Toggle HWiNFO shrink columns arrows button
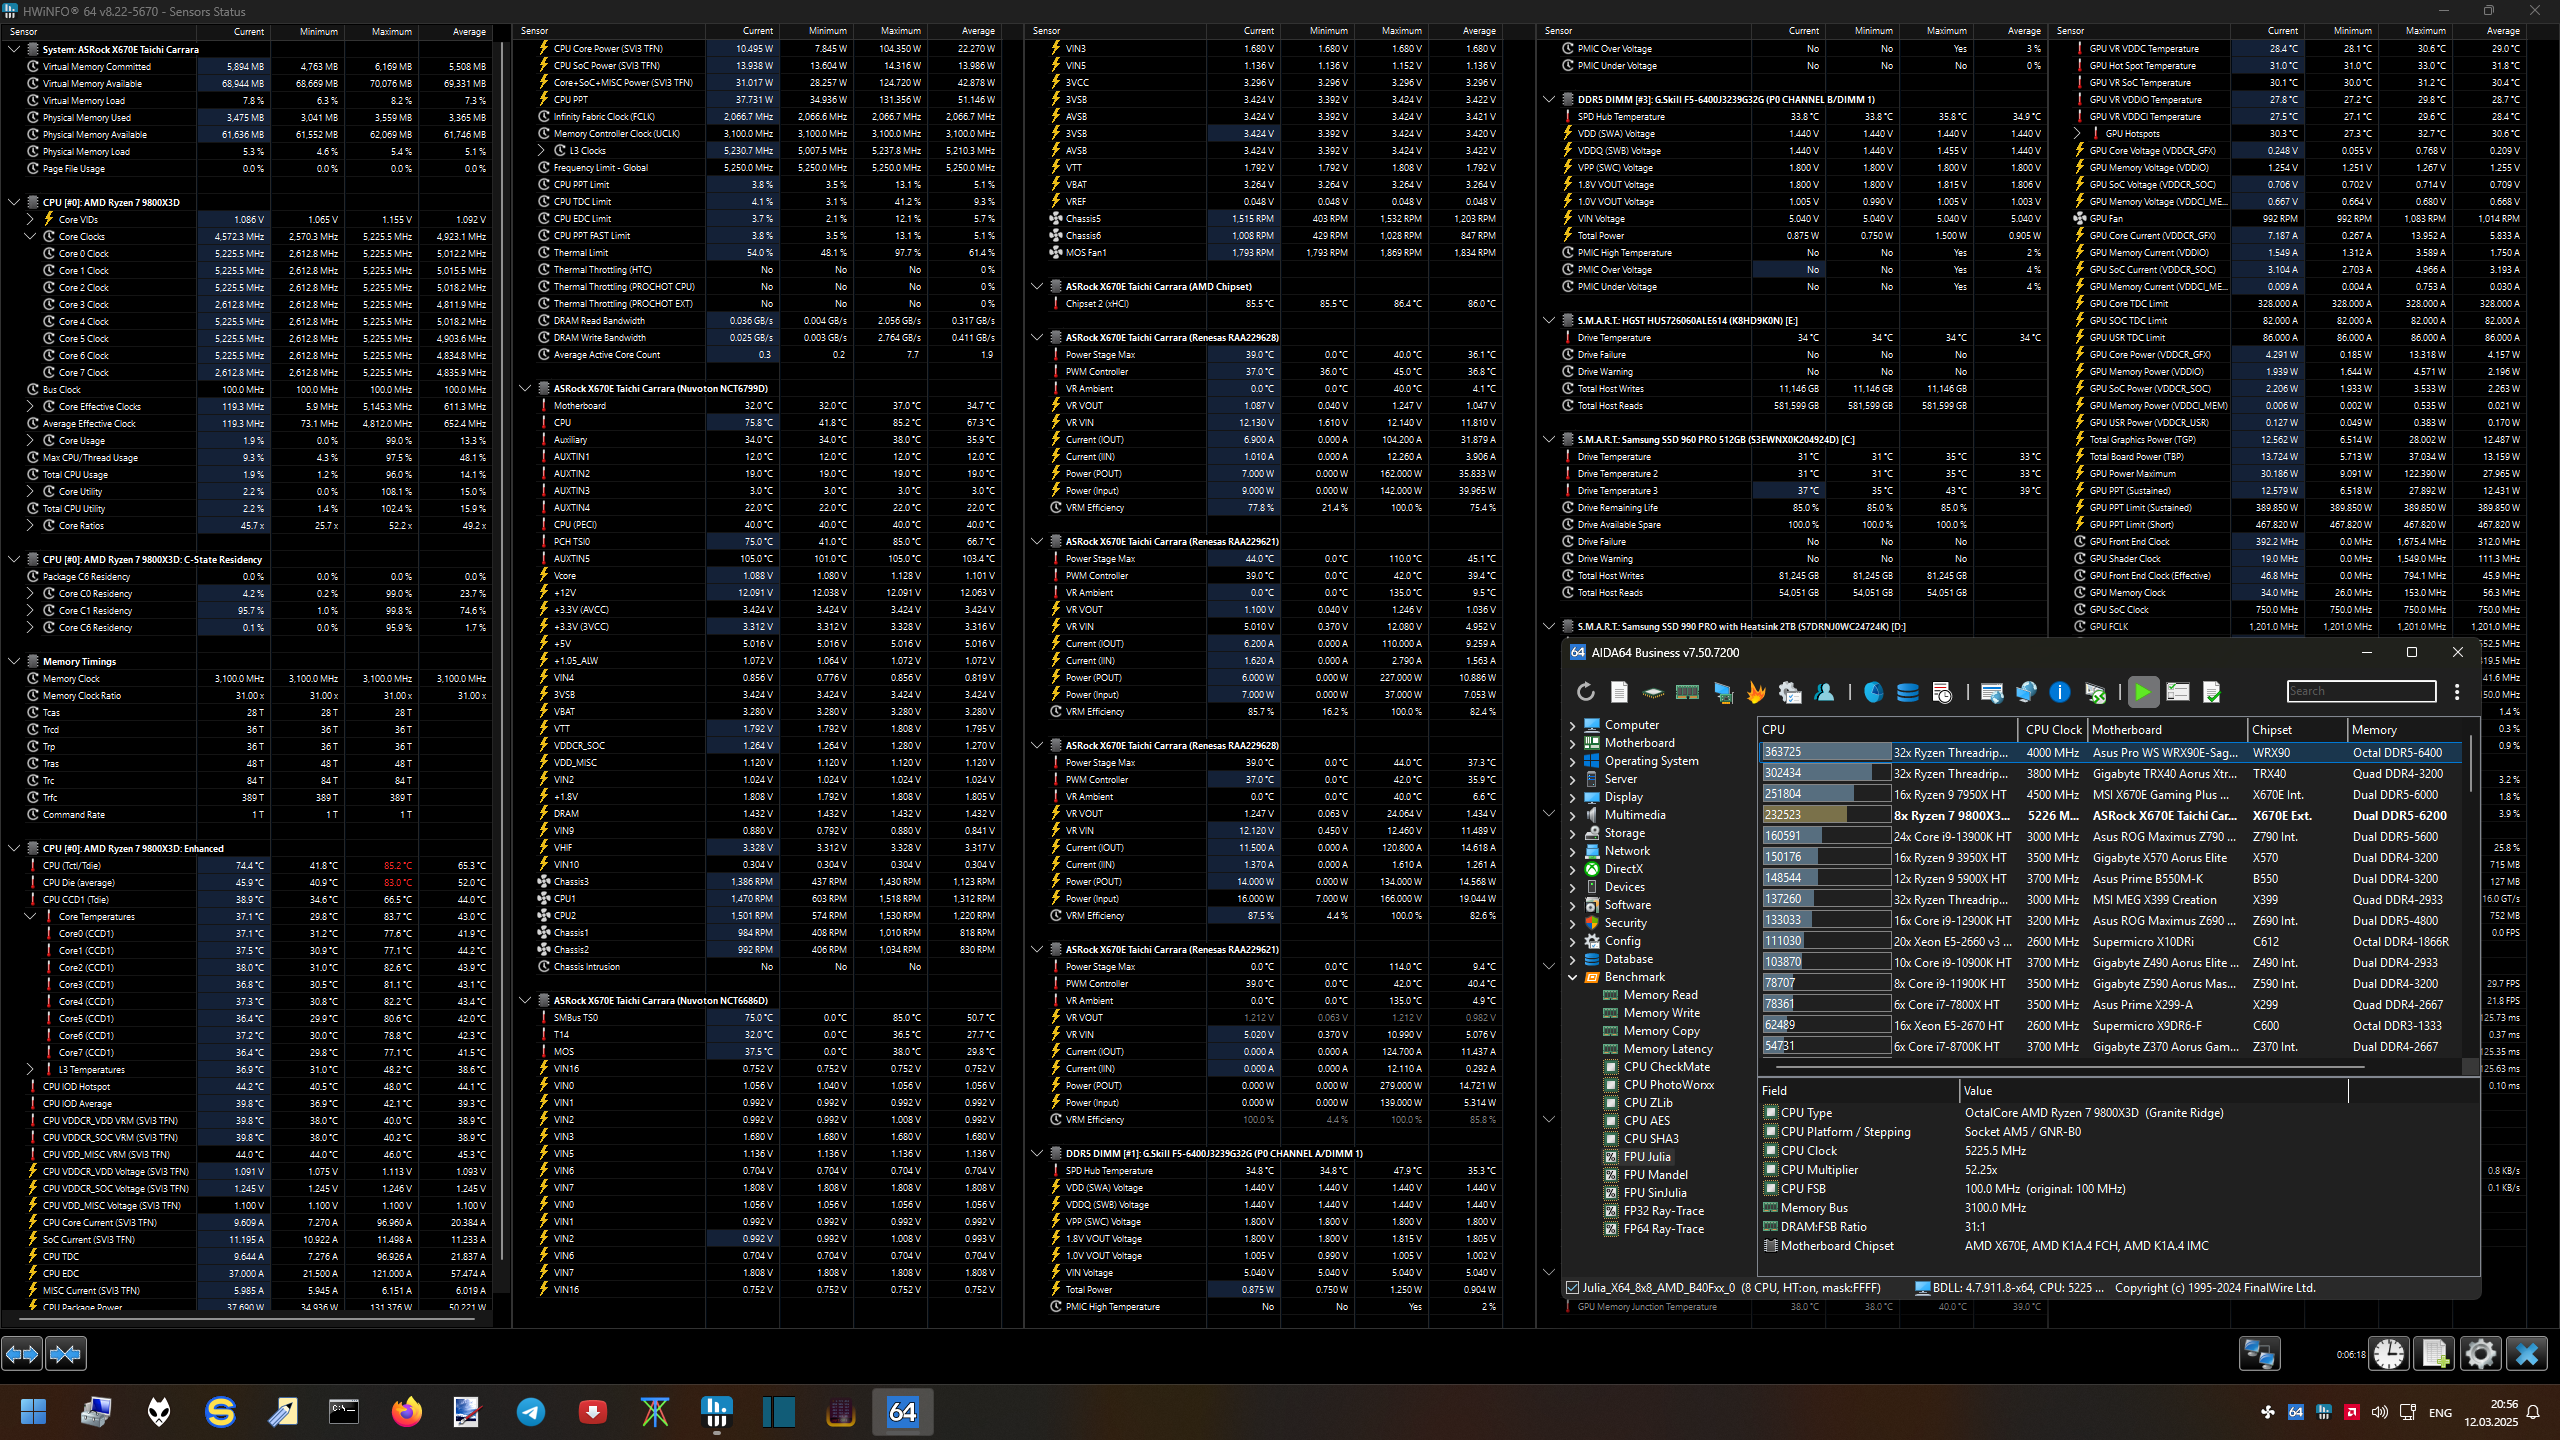Screen dimensions: 2560x1440 click(x=66, y=1354)
